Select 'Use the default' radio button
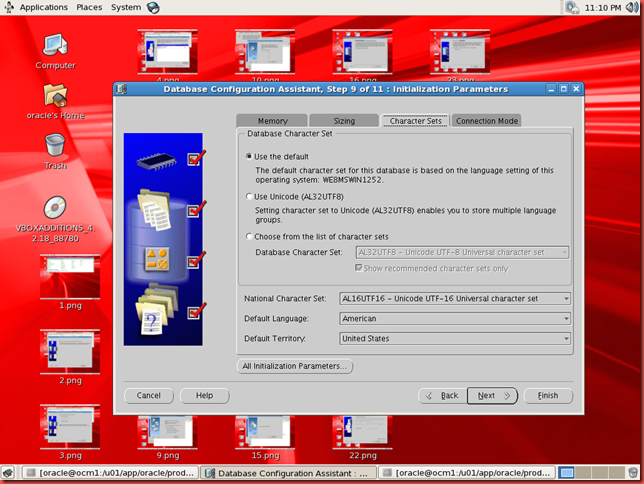This screenshot has height=484, width=644. (249, 157)
